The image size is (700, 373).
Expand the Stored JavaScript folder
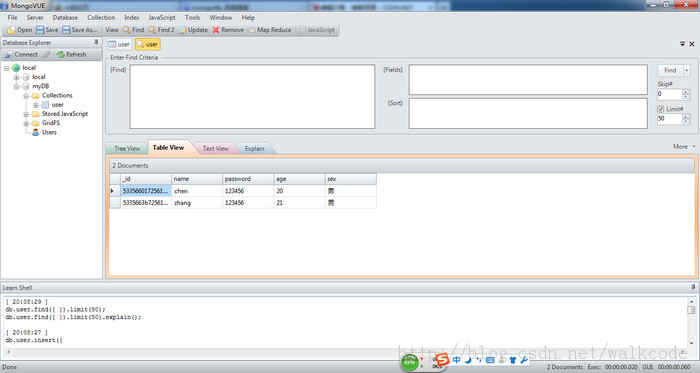click(x=26, y=114)
